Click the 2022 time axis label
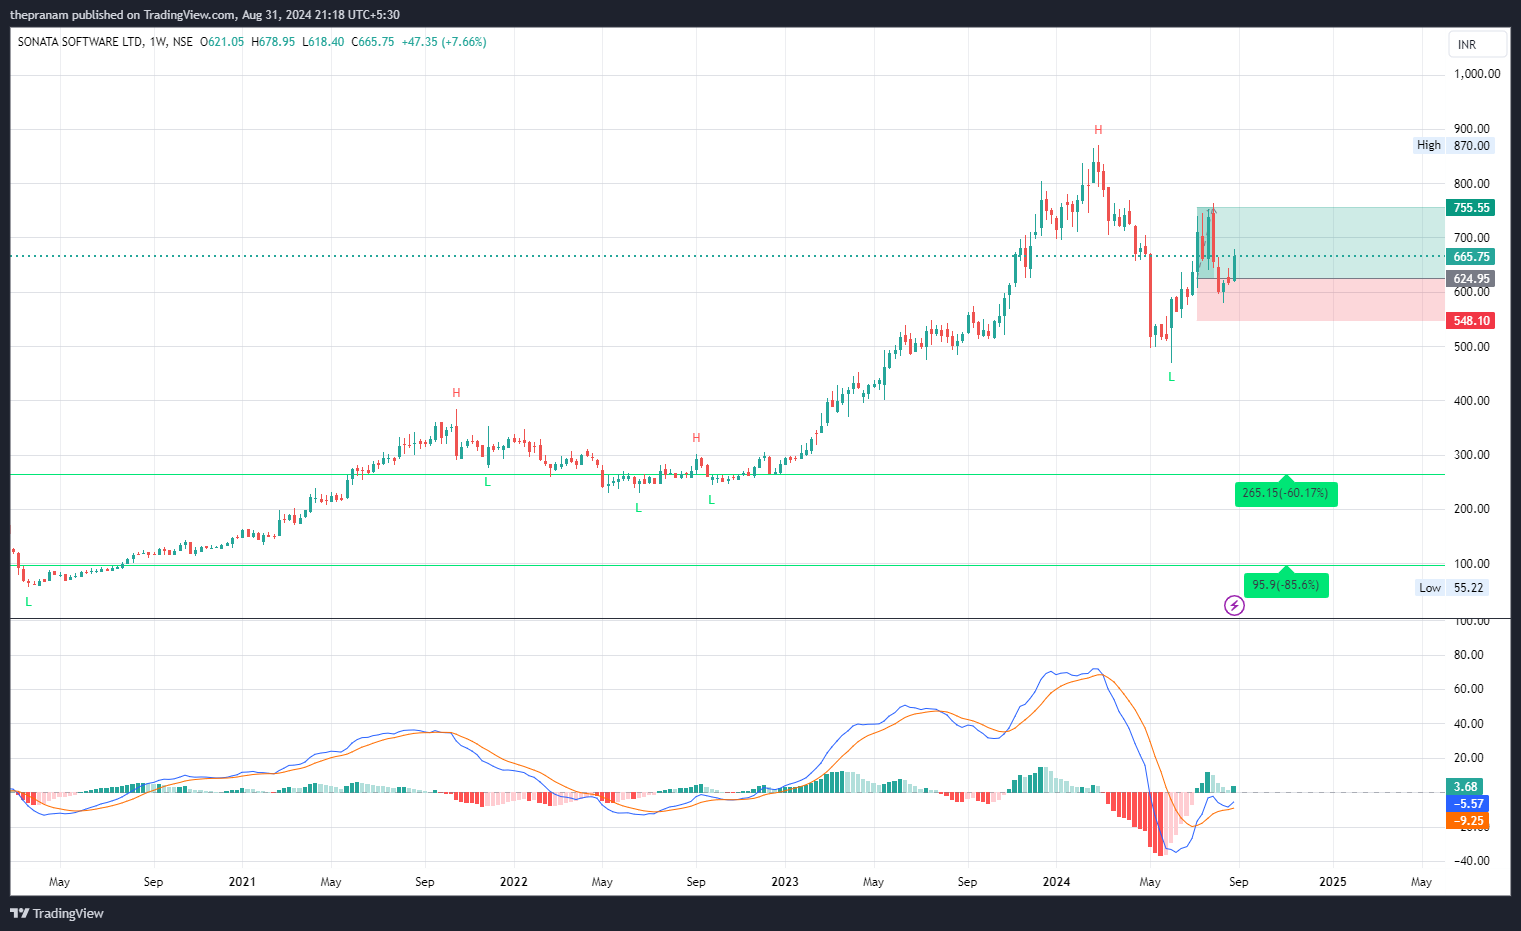Screen dimensions: 1521x931 pos(514,882)
